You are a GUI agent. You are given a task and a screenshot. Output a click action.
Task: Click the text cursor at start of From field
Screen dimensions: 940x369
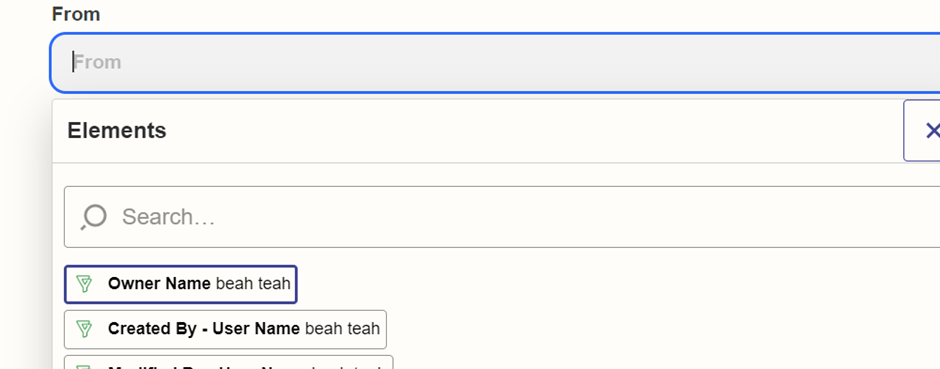tap(73, 62)
